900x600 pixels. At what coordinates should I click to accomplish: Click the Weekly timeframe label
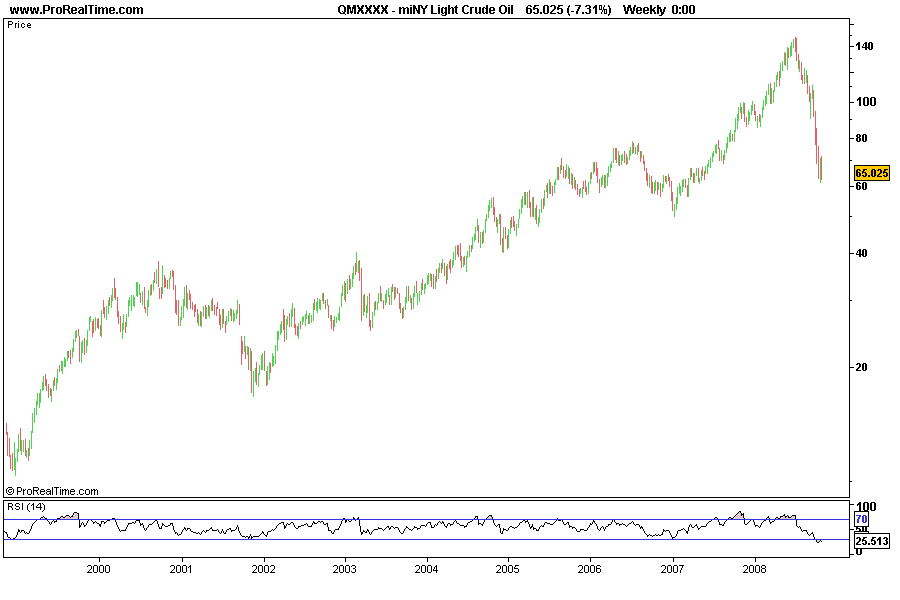644,10
